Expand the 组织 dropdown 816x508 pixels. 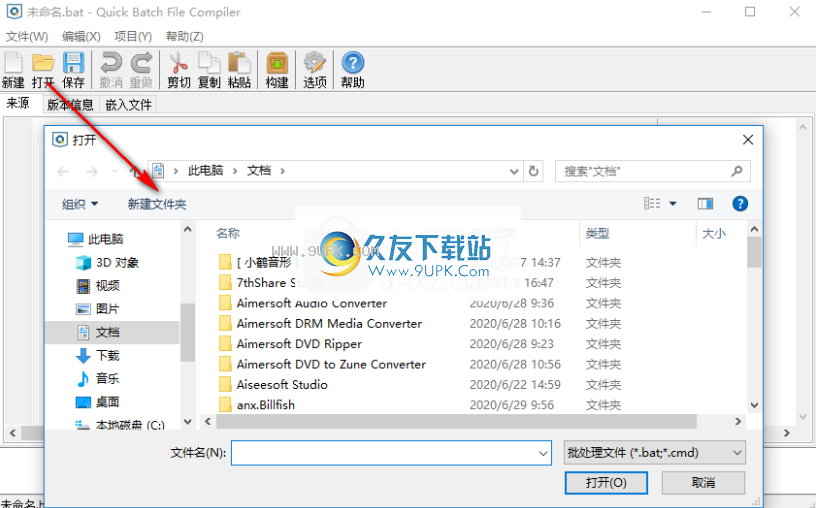[x=80, y=204]
